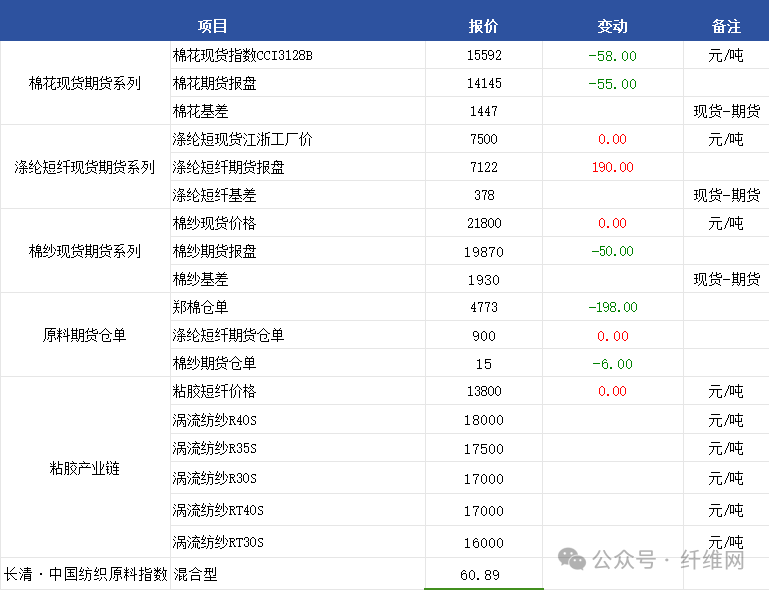769x590 pixels.
Task: Select the warehouse receipt value 900
Action: click(484, 336)
